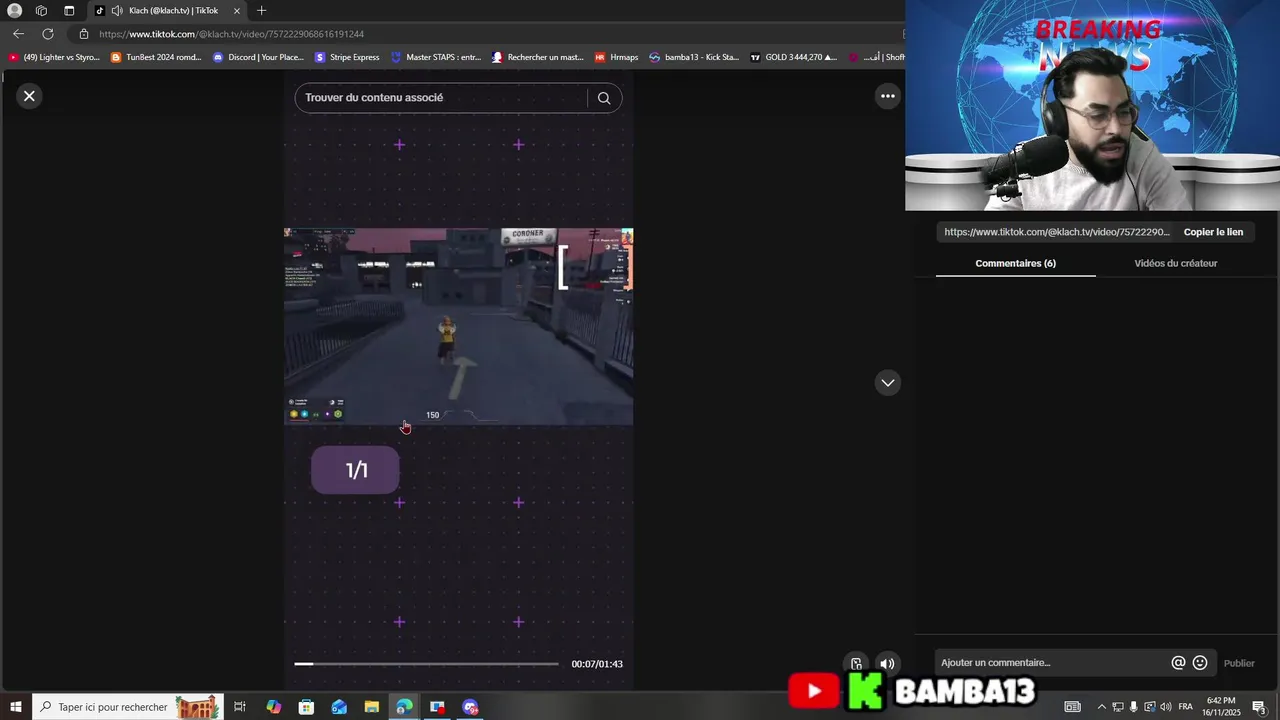Open the Windows Start menu
This screenshot has width=1280, height=720.
pos(15,707)
